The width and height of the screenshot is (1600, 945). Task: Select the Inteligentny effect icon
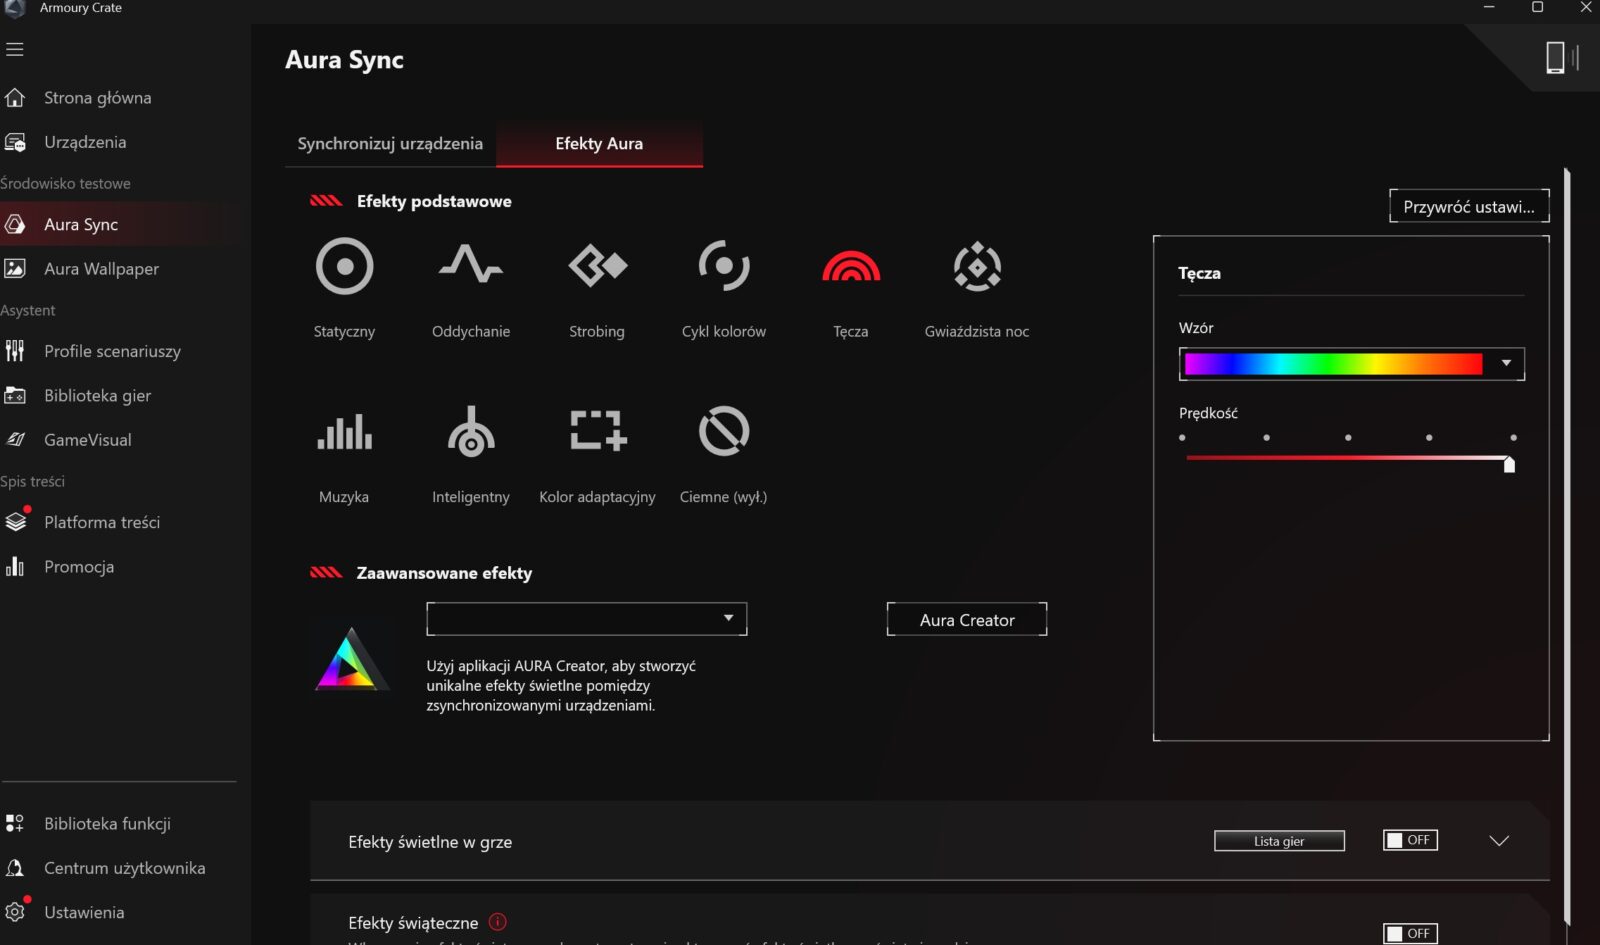click(x=470, y=433)
